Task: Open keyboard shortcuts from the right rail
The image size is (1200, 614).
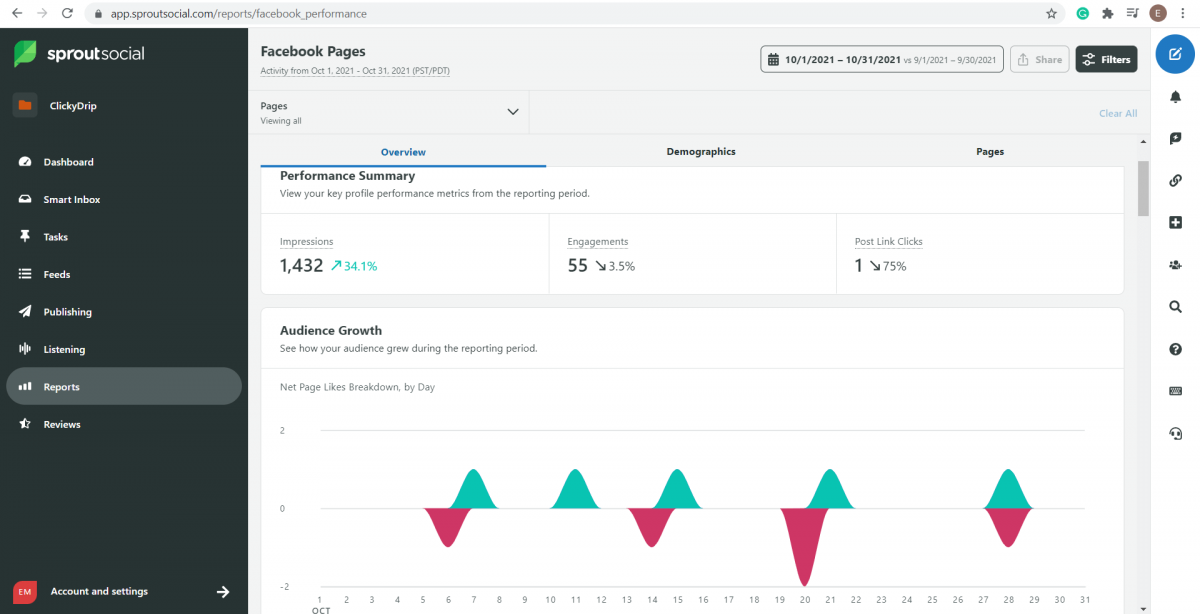Action: (1175, 390)
